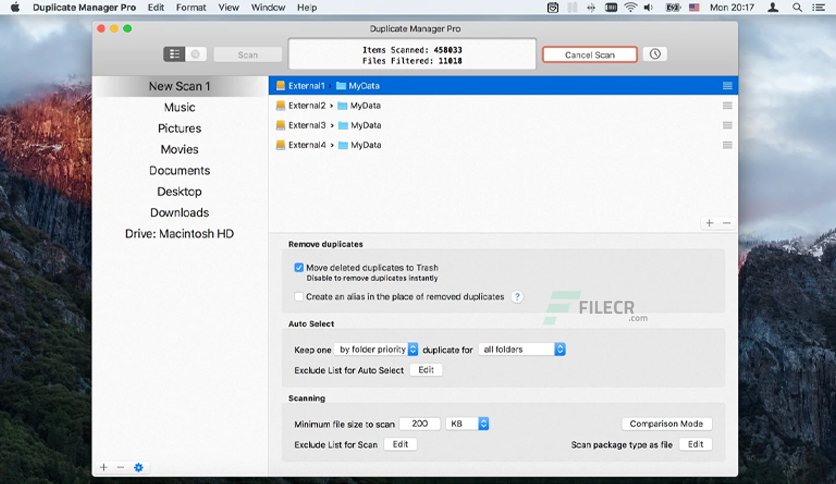The image size is (836, 484).
Task: Click MyData folder icon in External2 row
Action: pos(343,106)
